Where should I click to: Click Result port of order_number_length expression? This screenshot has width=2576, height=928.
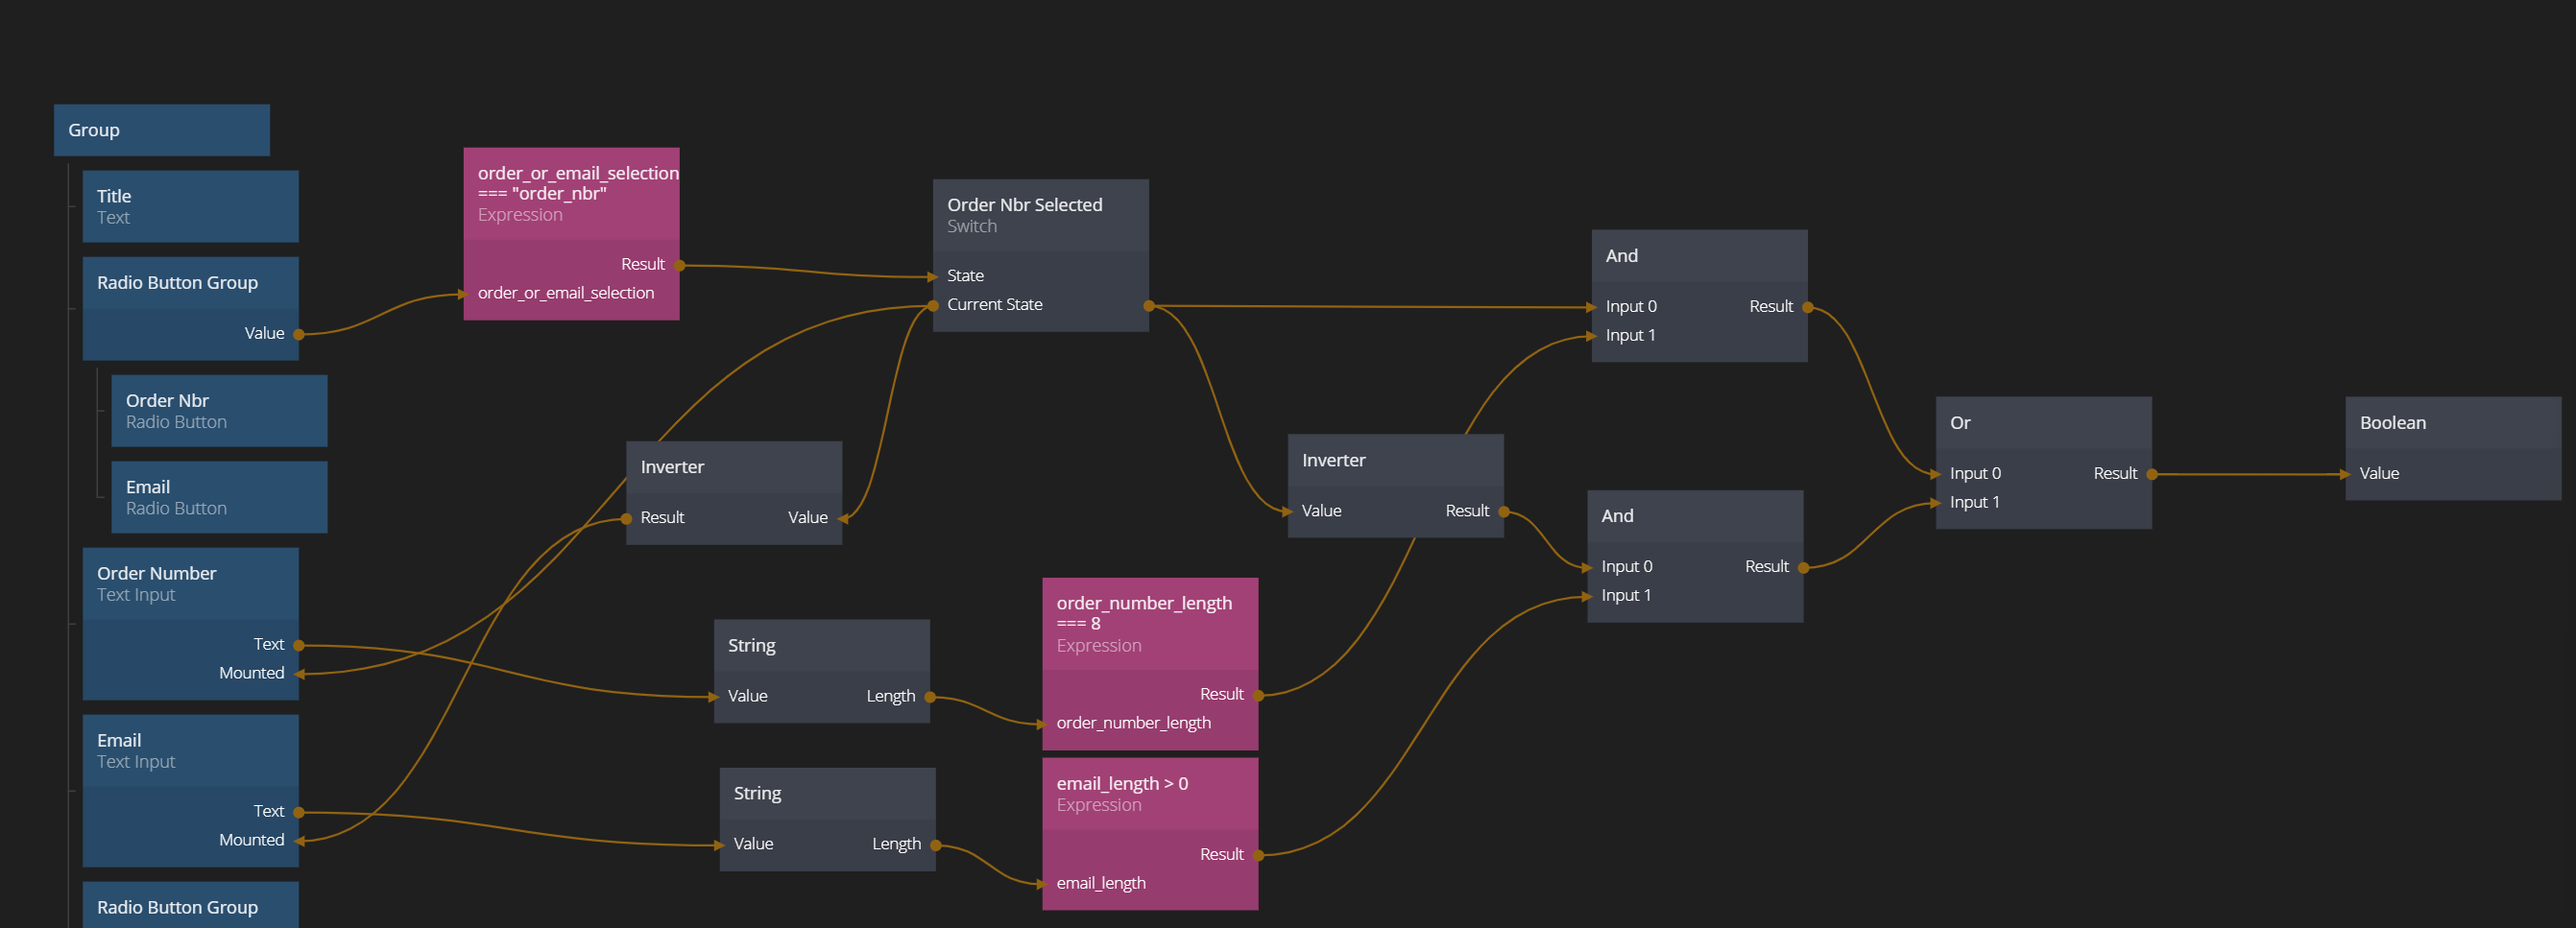tap(1258, 695)
